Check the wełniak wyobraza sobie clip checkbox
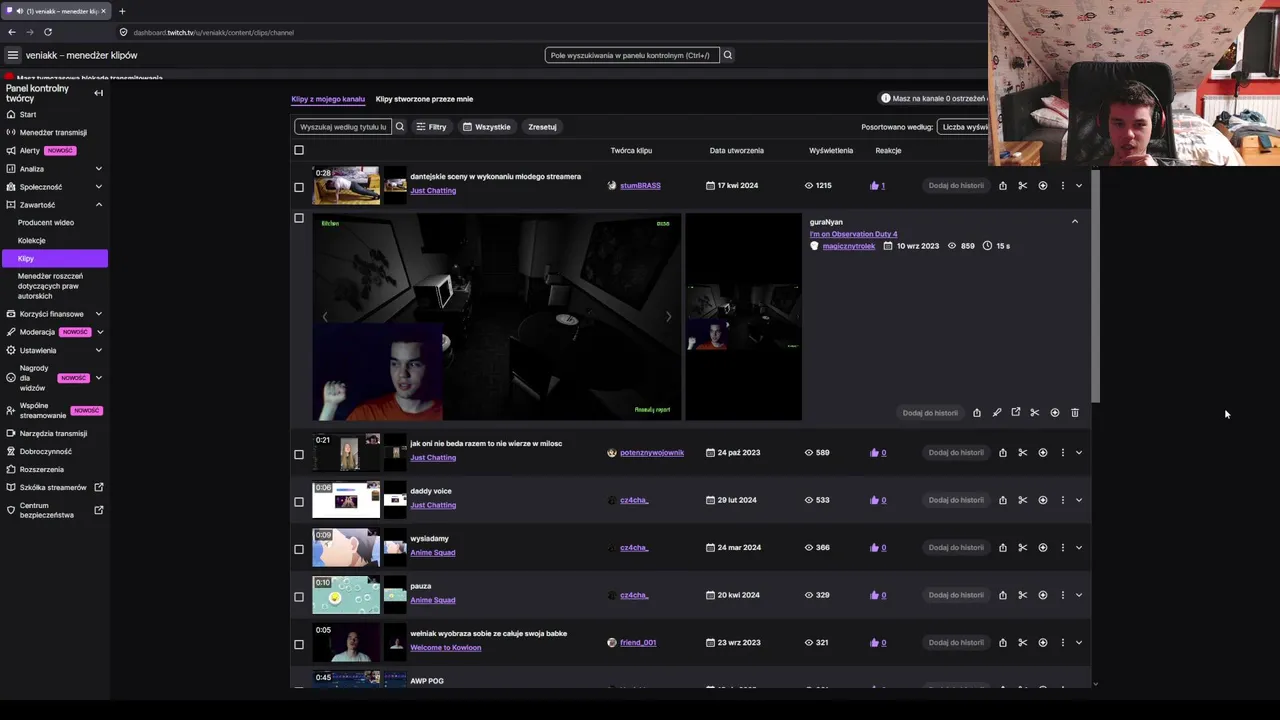Image resolution: width=1280 pixels, height=720 pixels. click(298, 644)
